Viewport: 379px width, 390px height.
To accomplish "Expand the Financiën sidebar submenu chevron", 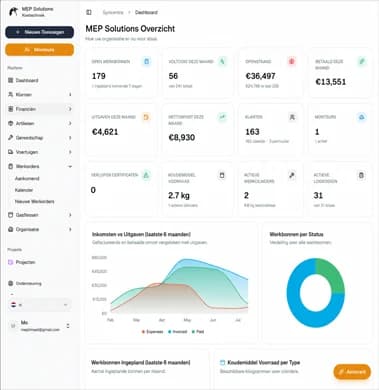I will click(70, 109).
